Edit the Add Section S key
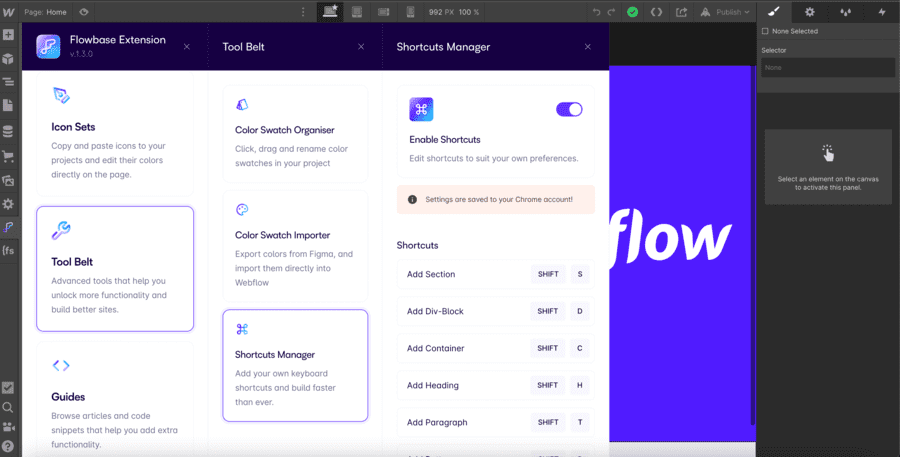 tap(580, 274)
